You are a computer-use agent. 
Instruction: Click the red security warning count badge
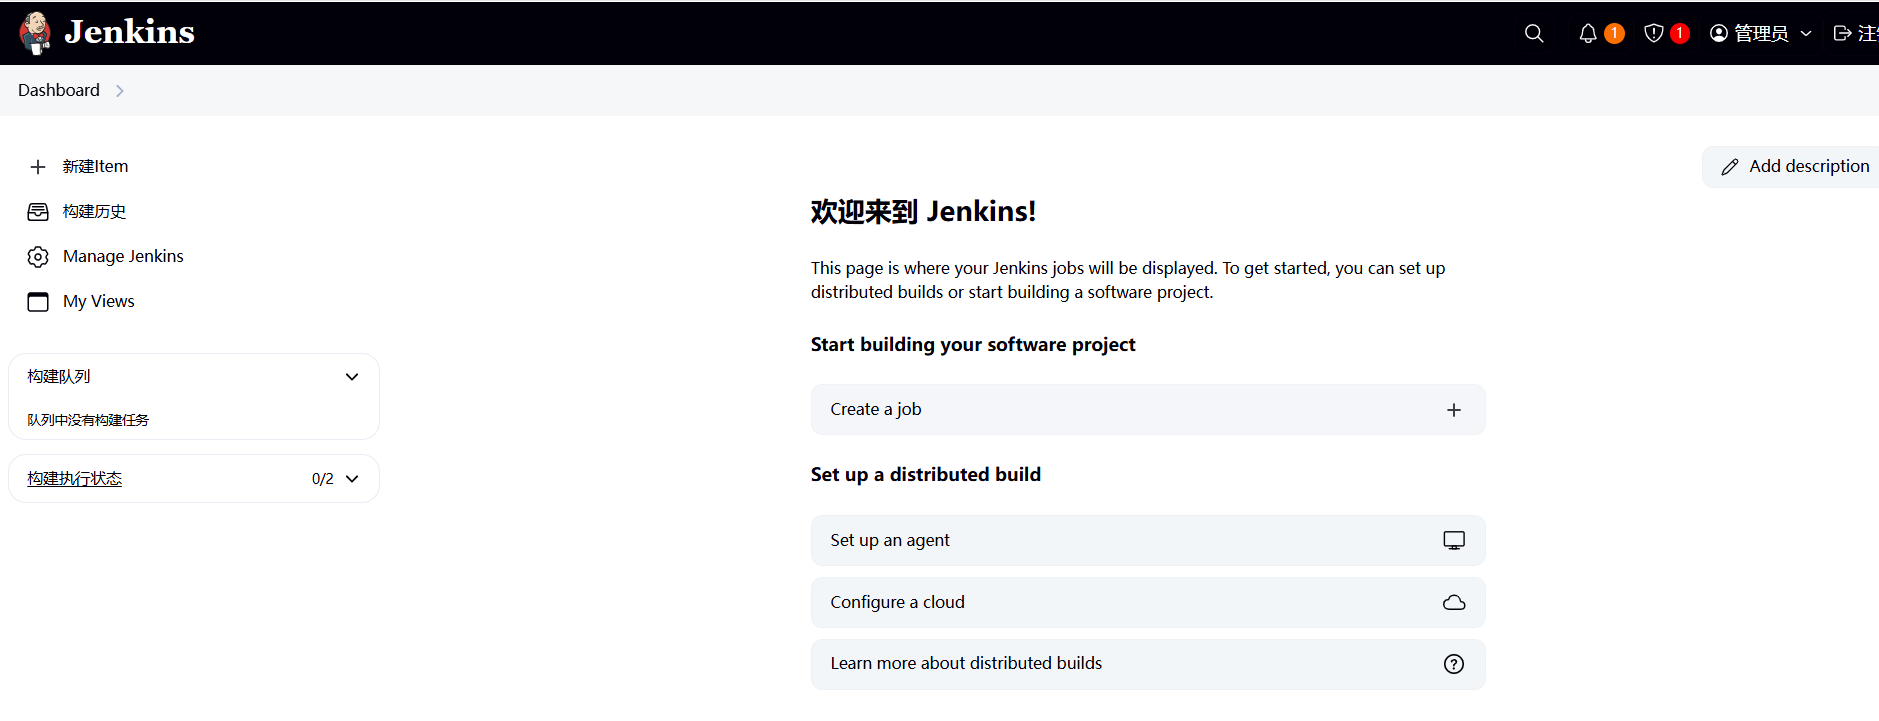coord(1680,33)
